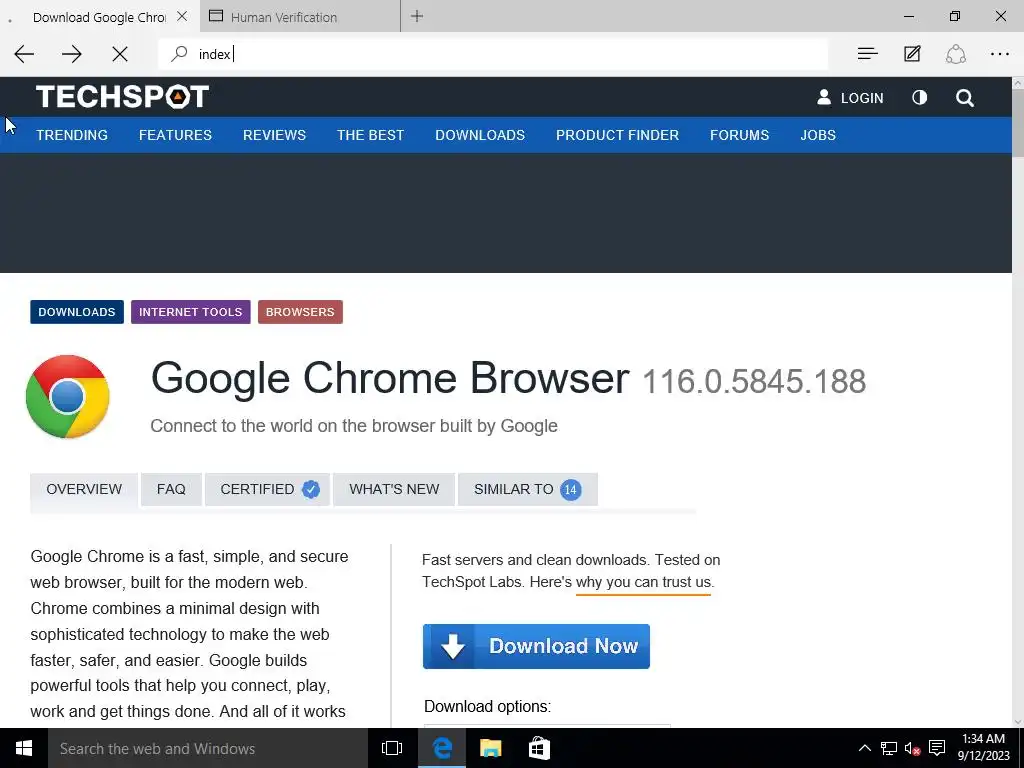Viewport: 1024px width, 768px height.
Task: Open the TechSpot LOGIN link
Action: pyautogui.click(x=850, y=98)
